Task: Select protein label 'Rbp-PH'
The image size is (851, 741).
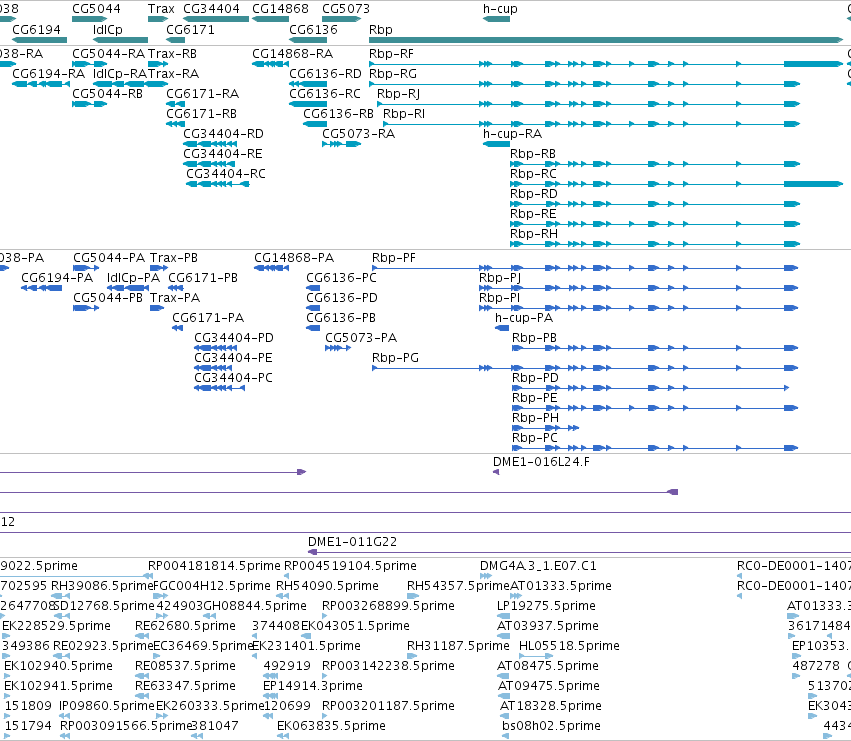Action: pos(535,419)
